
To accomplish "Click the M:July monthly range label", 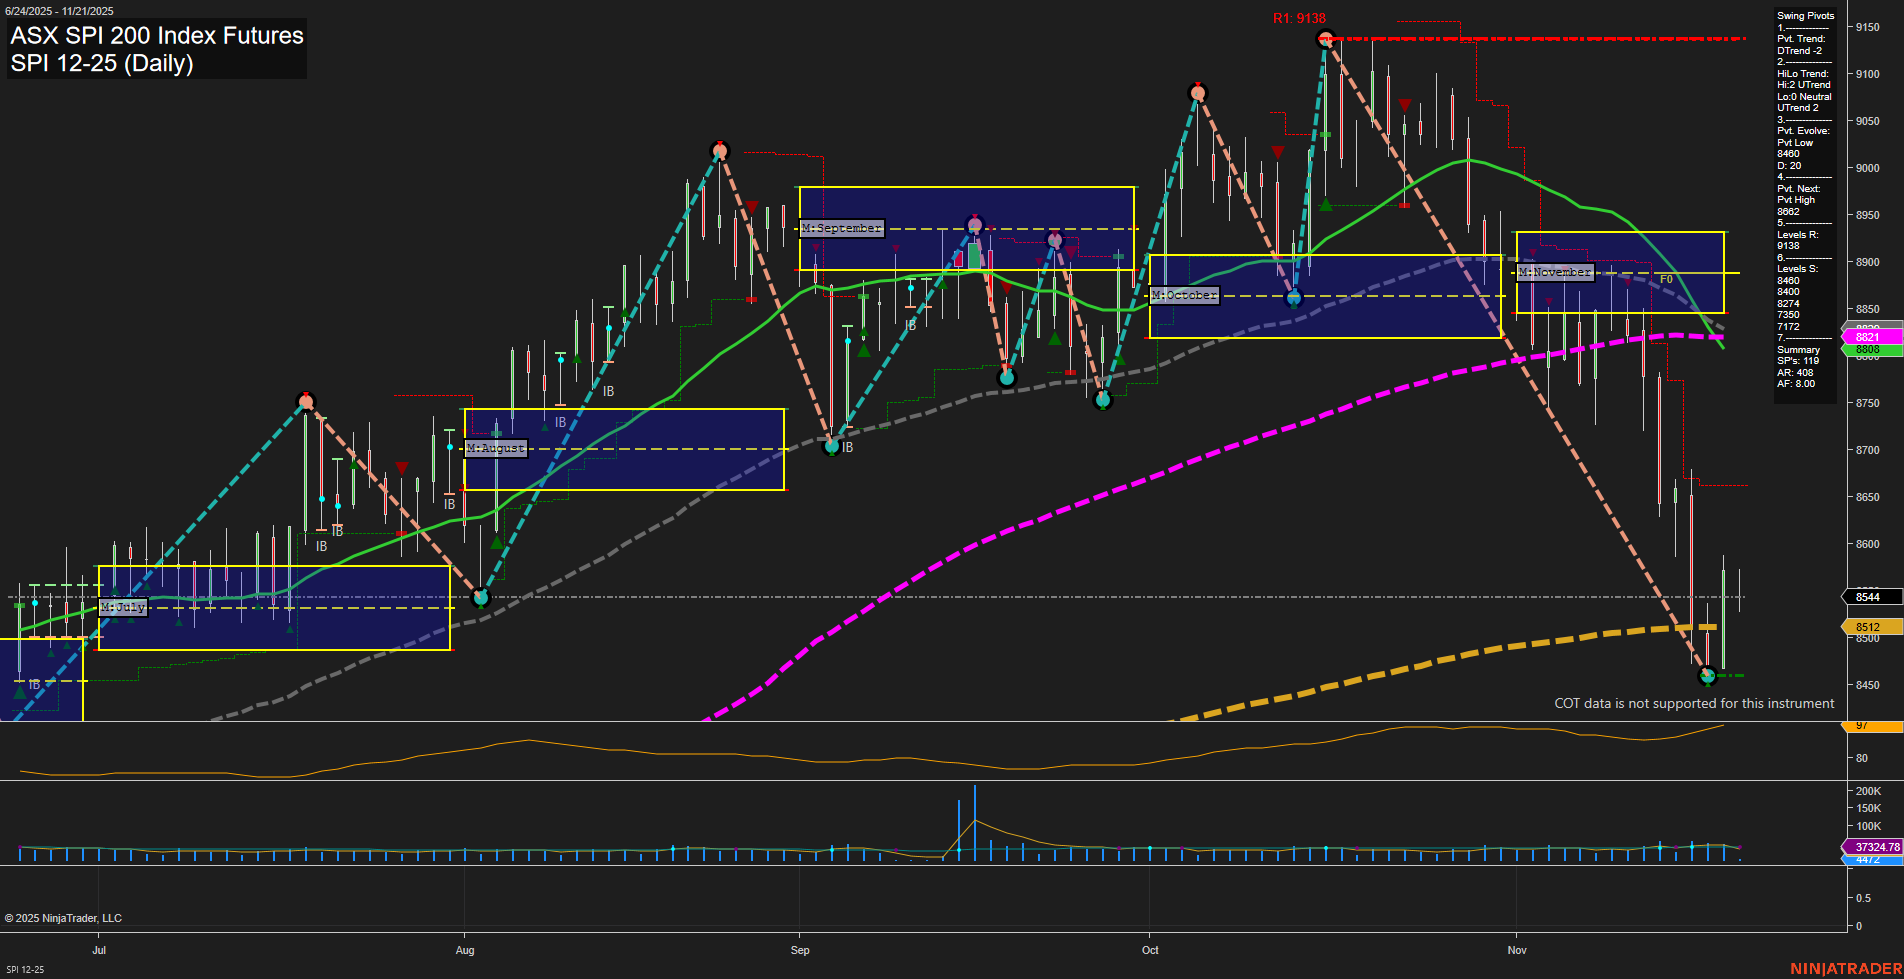I will [x=123, y=607].
